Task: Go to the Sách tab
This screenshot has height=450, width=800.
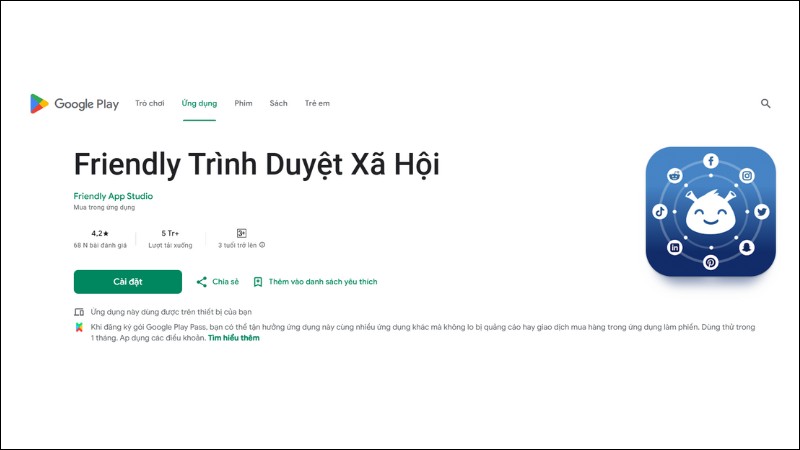Action: 279,103
